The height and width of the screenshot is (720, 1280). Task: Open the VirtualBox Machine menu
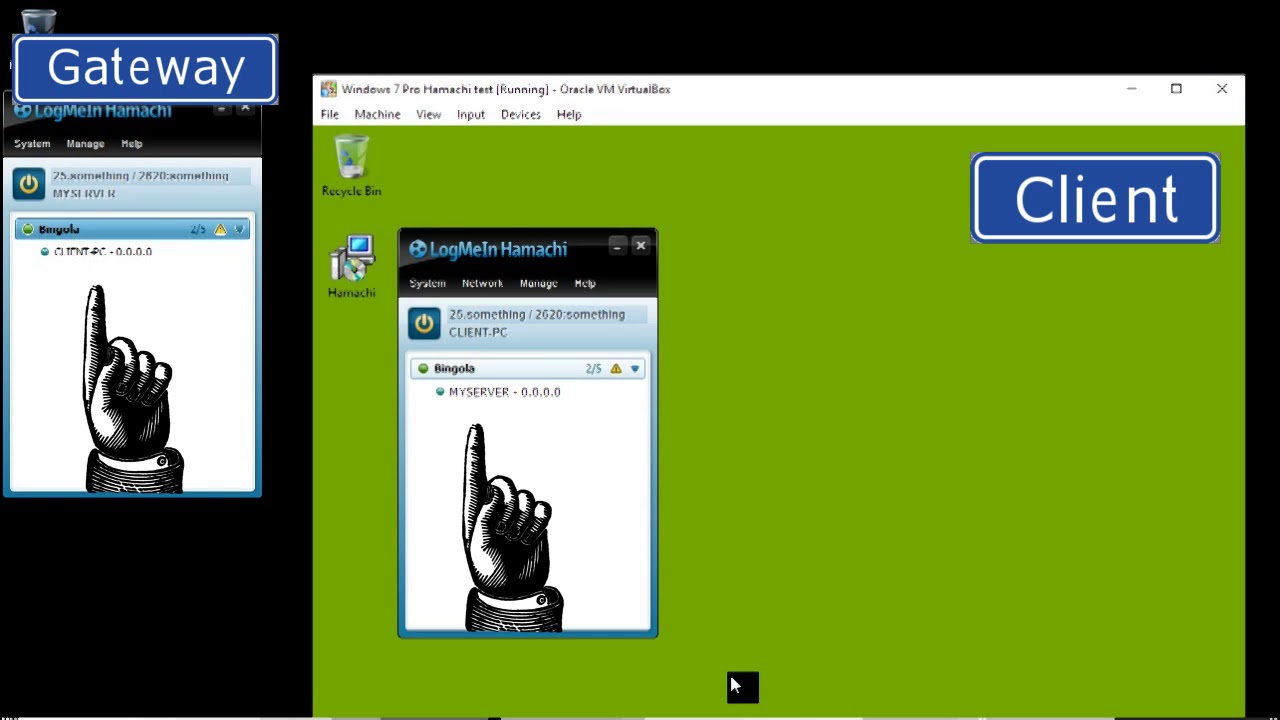click(377, 114)
